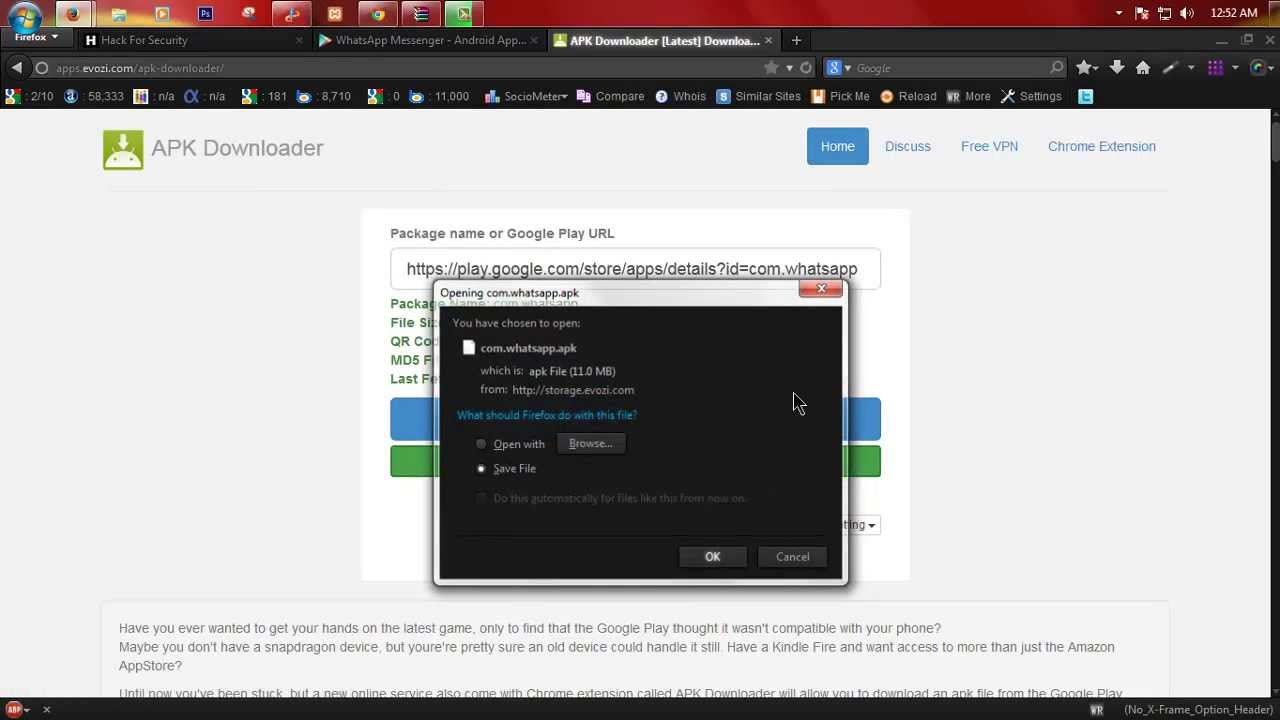Select the APK Downloader browser tab
Screen dimensions: 1280x720
(662, 40)
